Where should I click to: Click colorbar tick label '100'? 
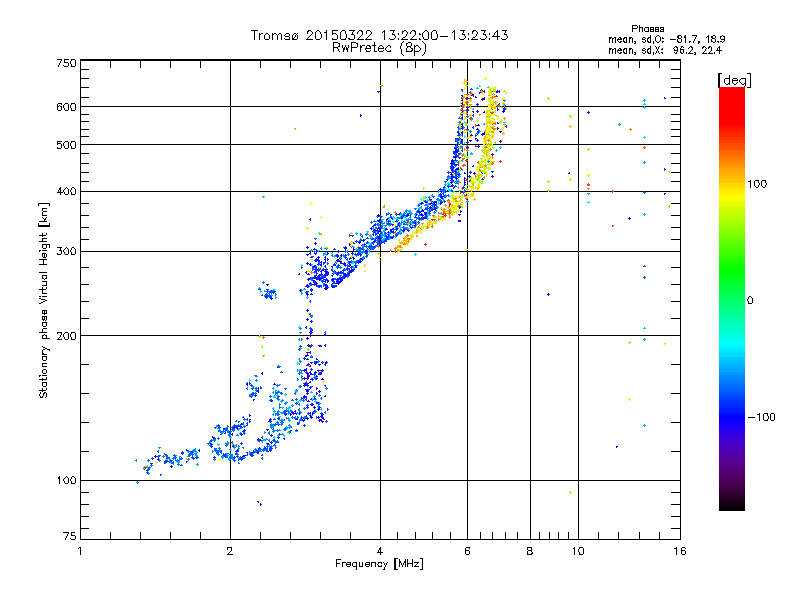coord(757,184)
